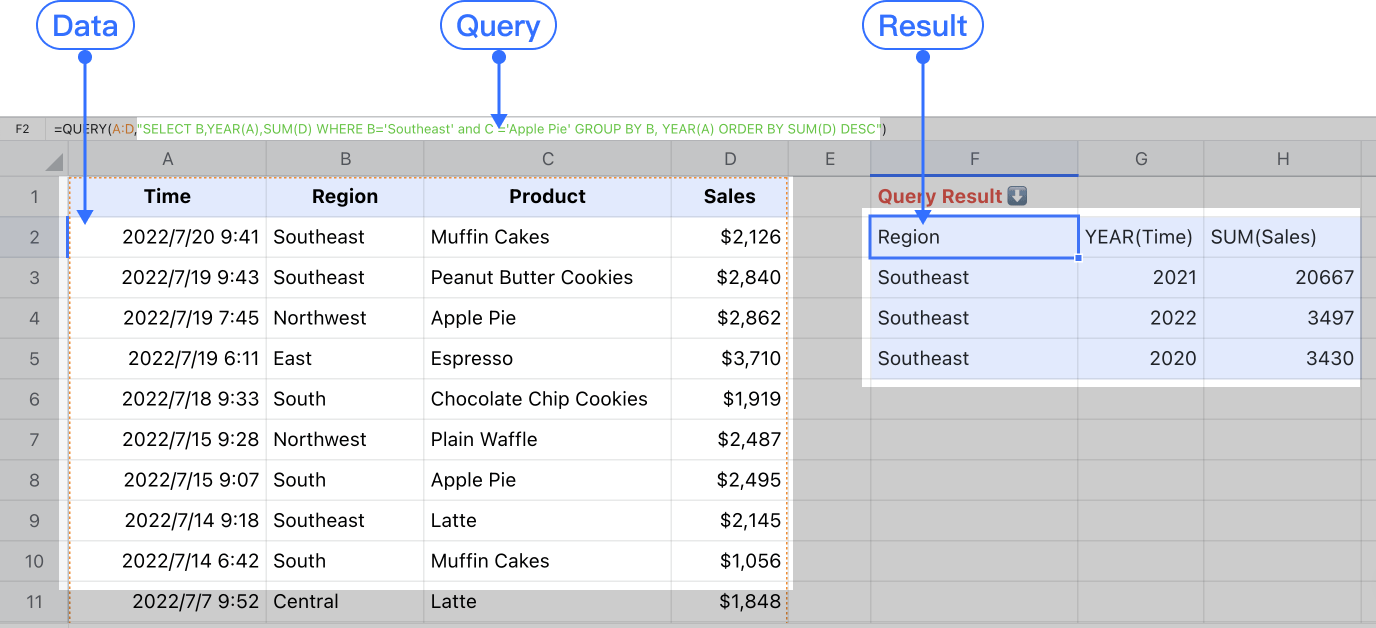The width and height of the screenshot is (1376, 628).
Task: Click the QUERY formula in the formula bar
Action: [x=470, y=129]
